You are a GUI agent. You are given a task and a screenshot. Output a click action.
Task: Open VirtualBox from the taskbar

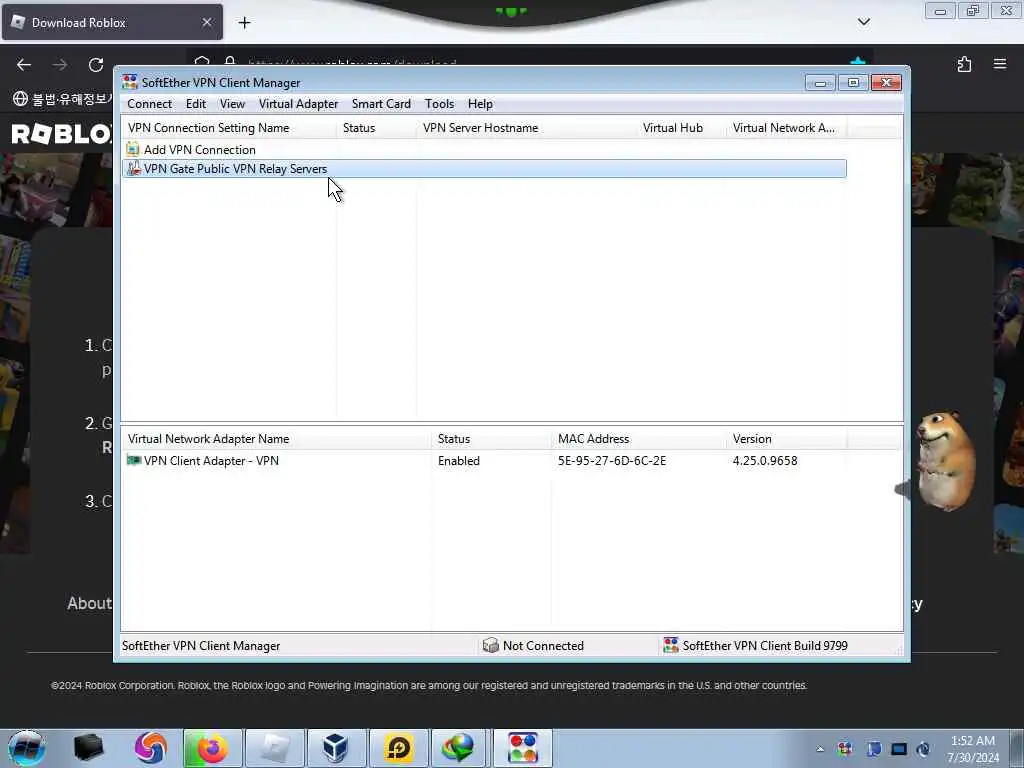click(x=336, y=748)
